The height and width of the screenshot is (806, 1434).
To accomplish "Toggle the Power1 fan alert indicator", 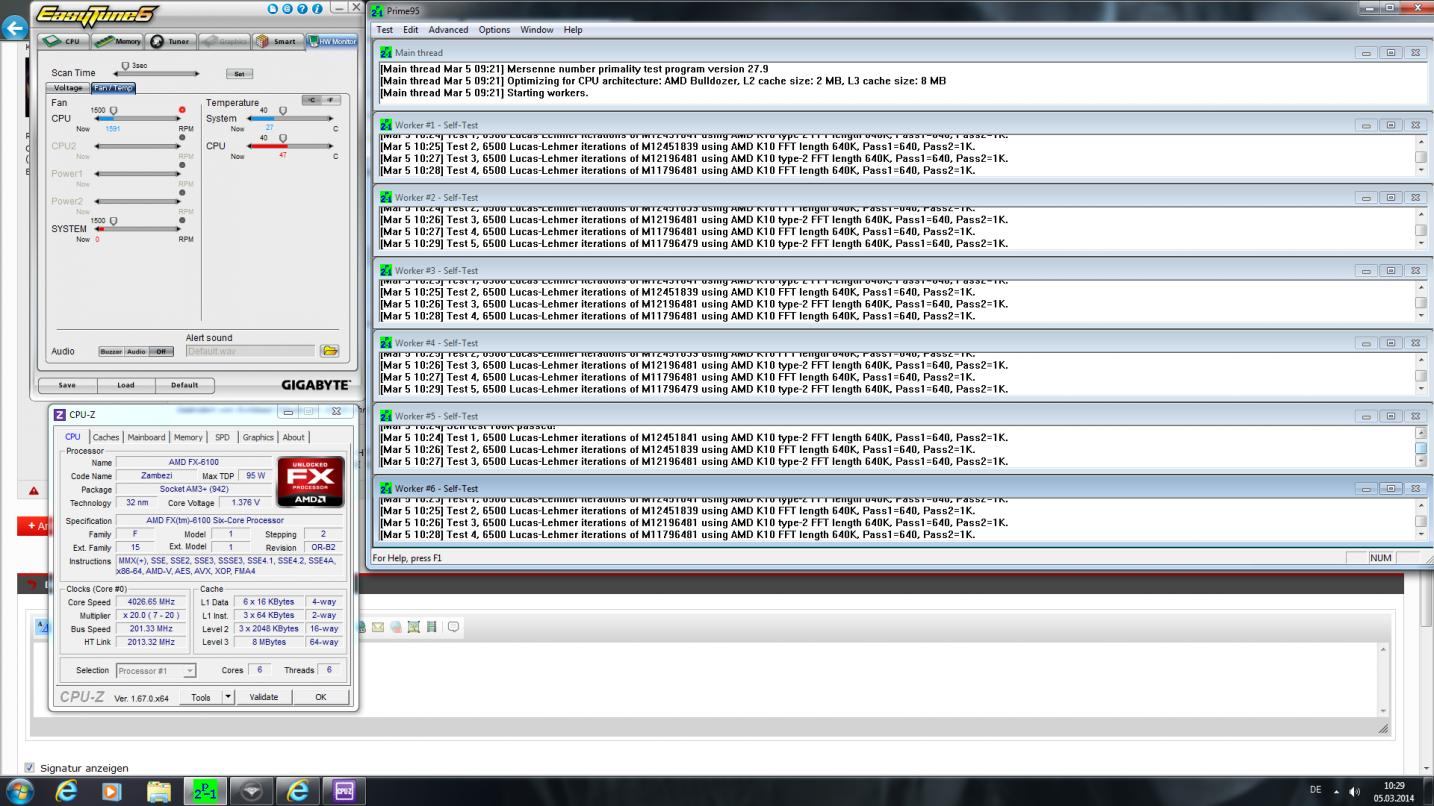I will (x=182, y=166).
